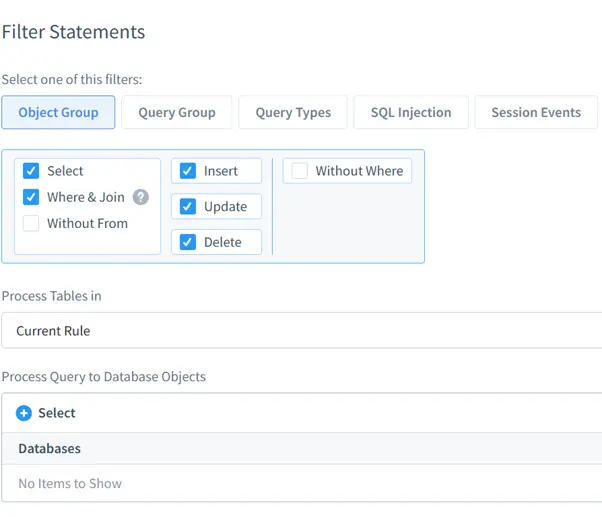Tick the Without Where checkbox

[x=300, y=171]
